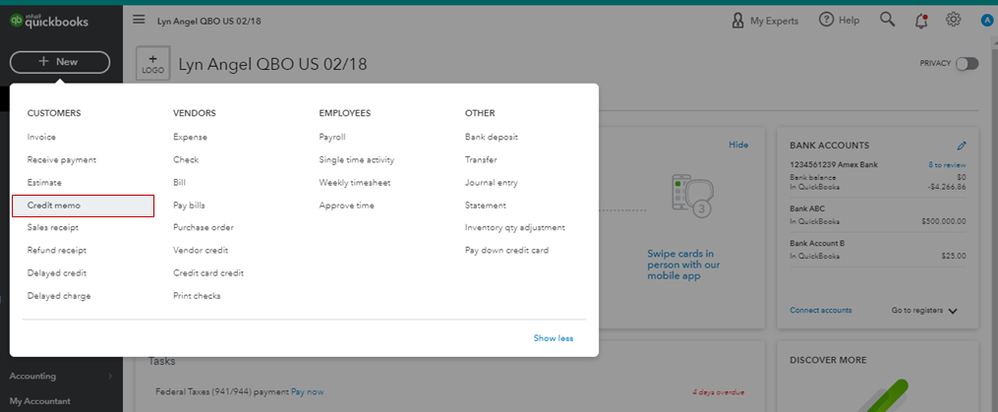Edit bank accounts with pencil icon
This screenshot has height=412, width=998.
point(961,145)
